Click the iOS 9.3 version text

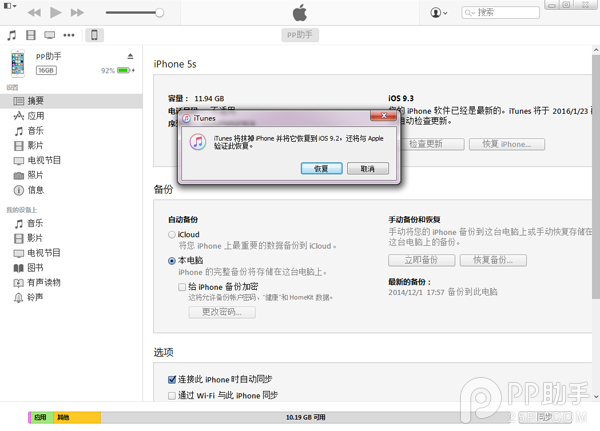click(401, 98)
